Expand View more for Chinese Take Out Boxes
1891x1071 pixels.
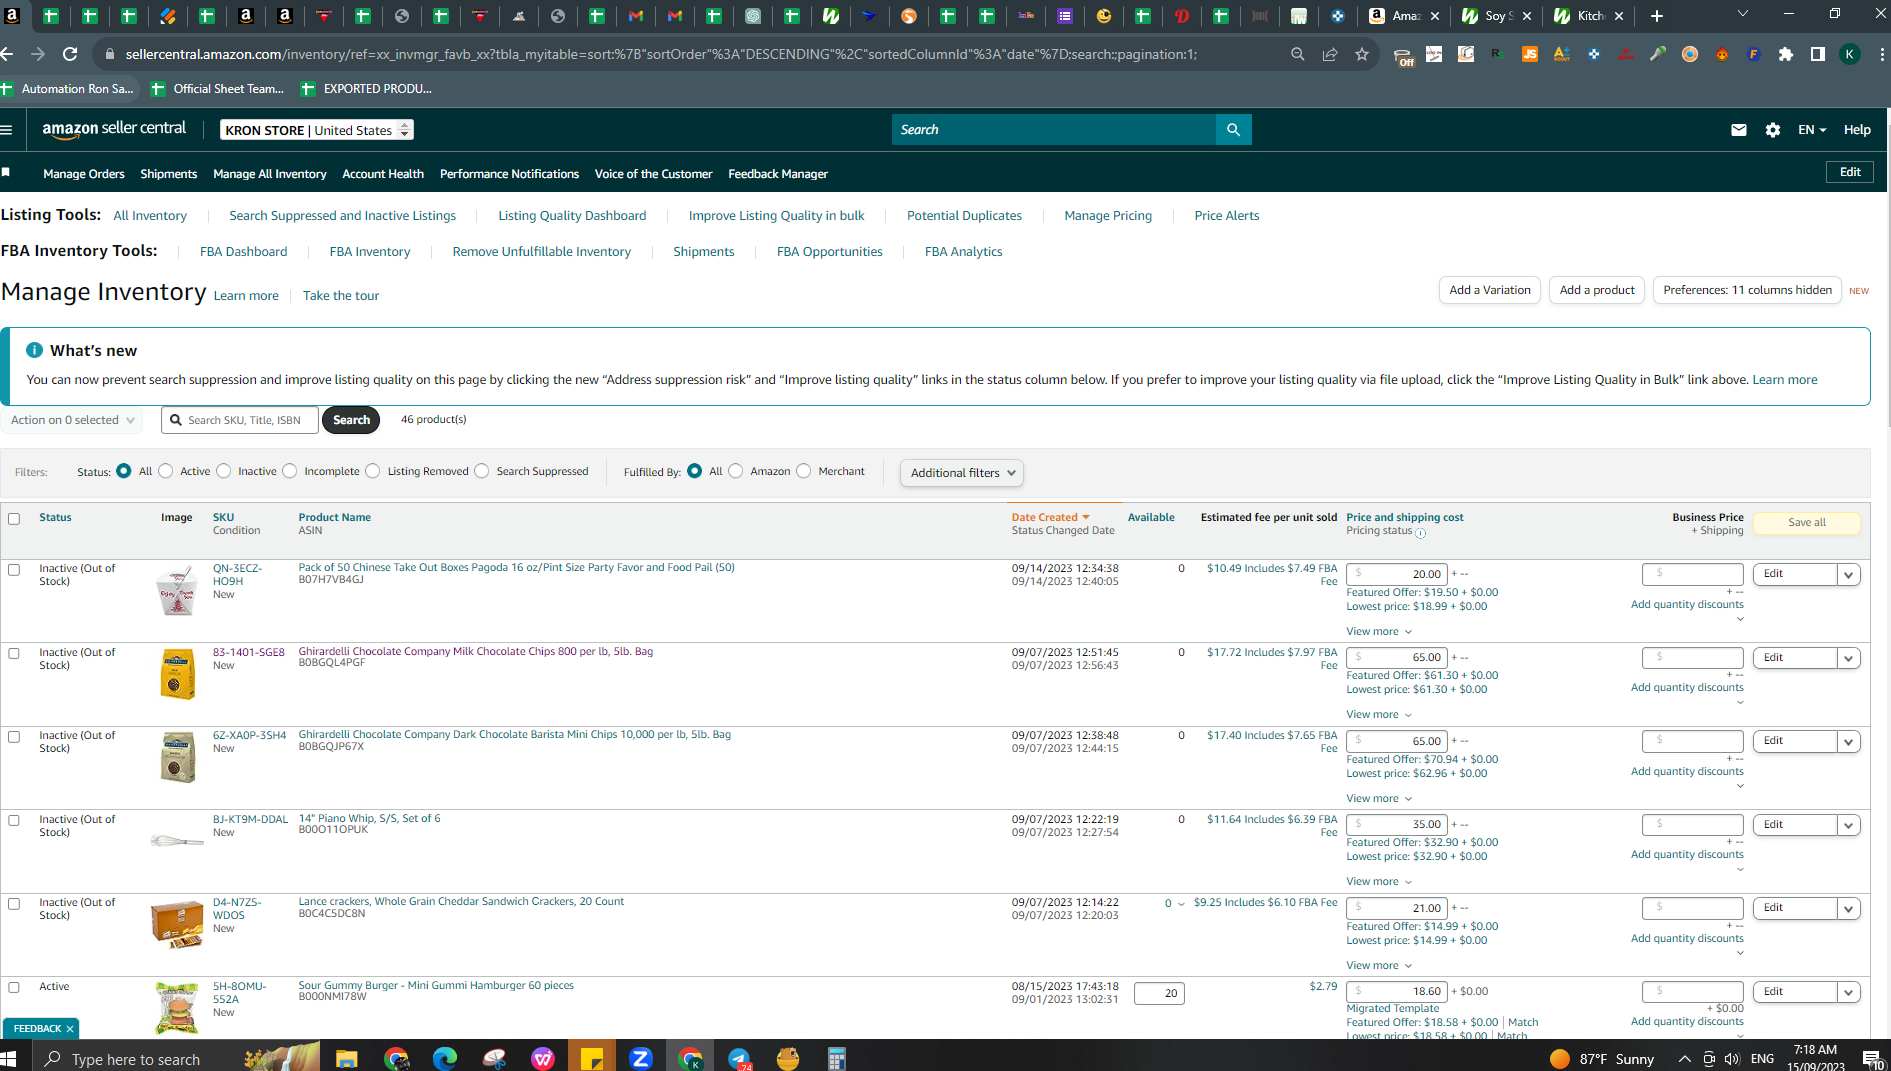coord(1379,631)
